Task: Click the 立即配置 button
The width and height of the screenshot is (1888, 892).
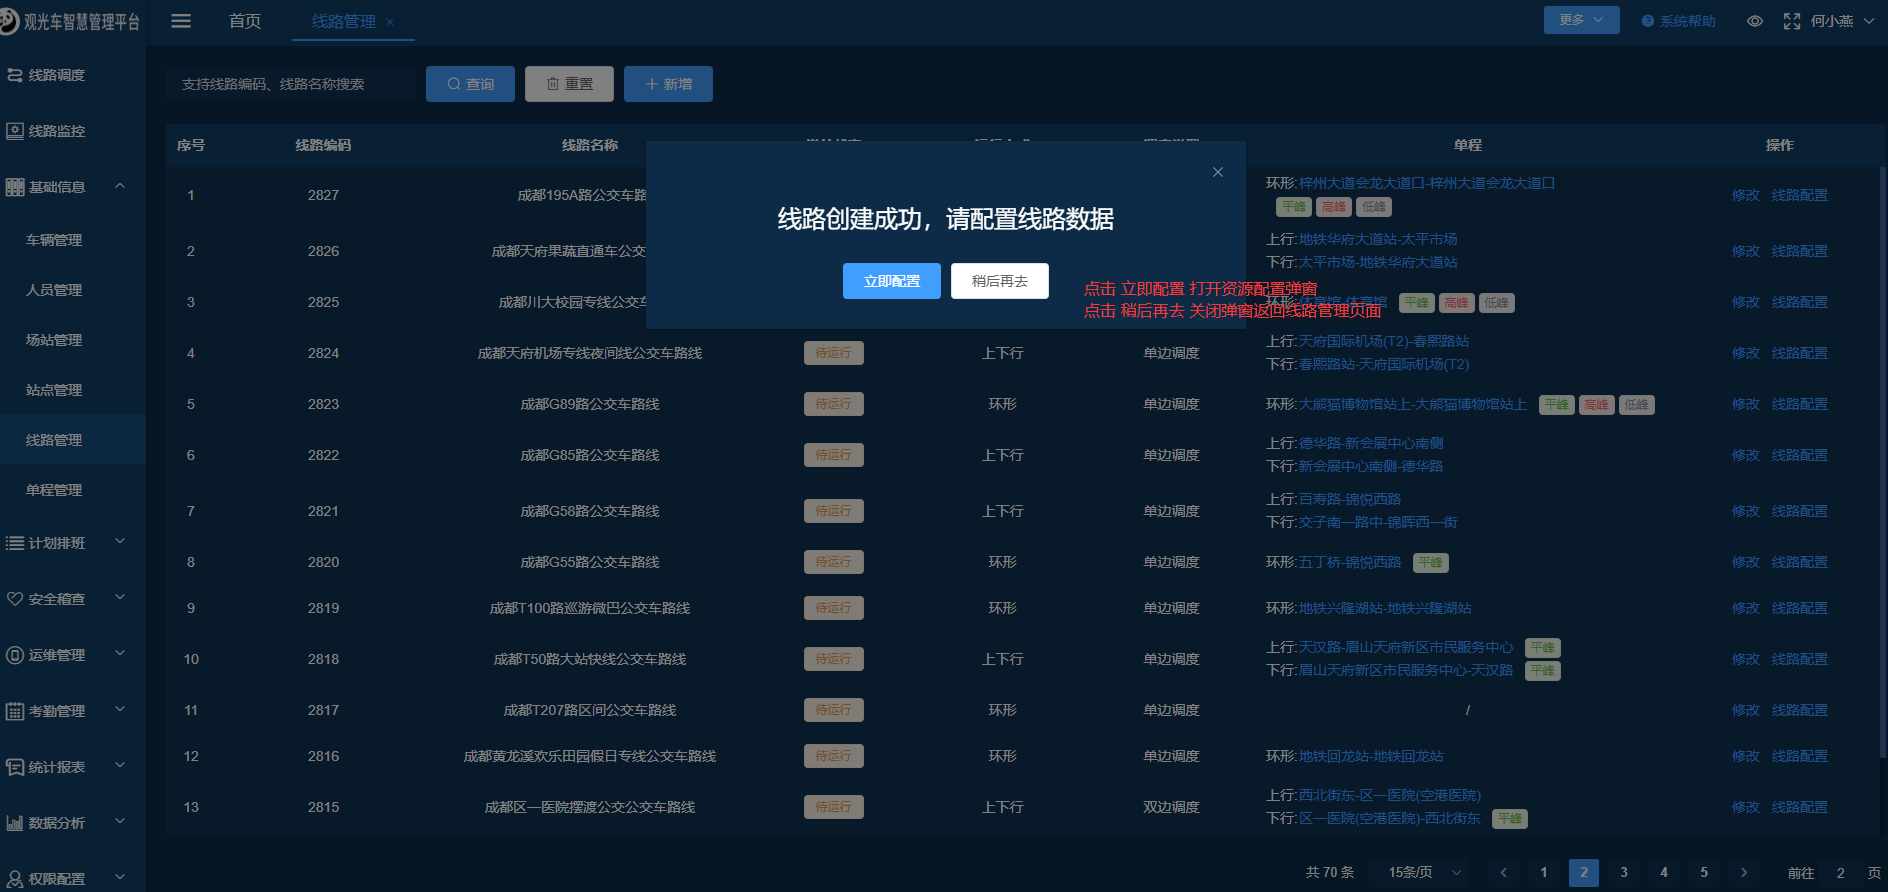Action: point(891,281)
